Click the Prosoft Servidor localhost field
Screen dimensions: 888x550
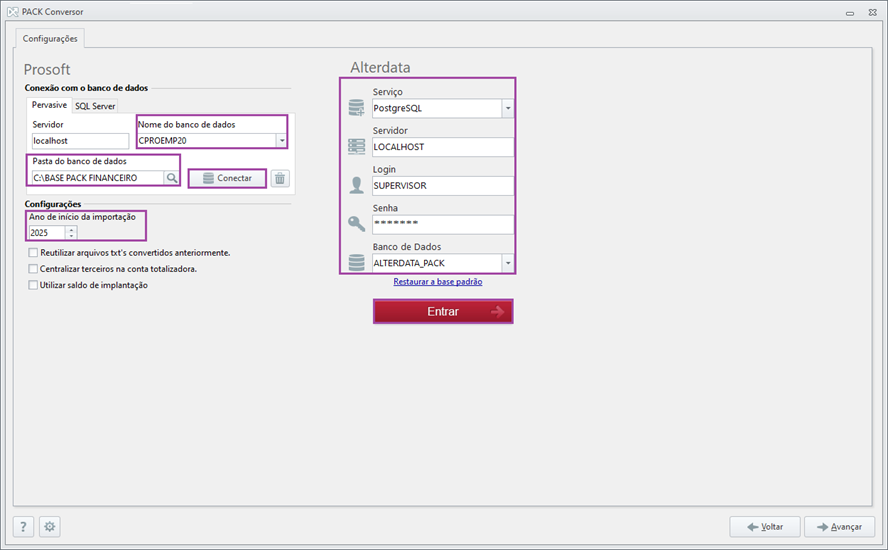(x=80, y=140)
